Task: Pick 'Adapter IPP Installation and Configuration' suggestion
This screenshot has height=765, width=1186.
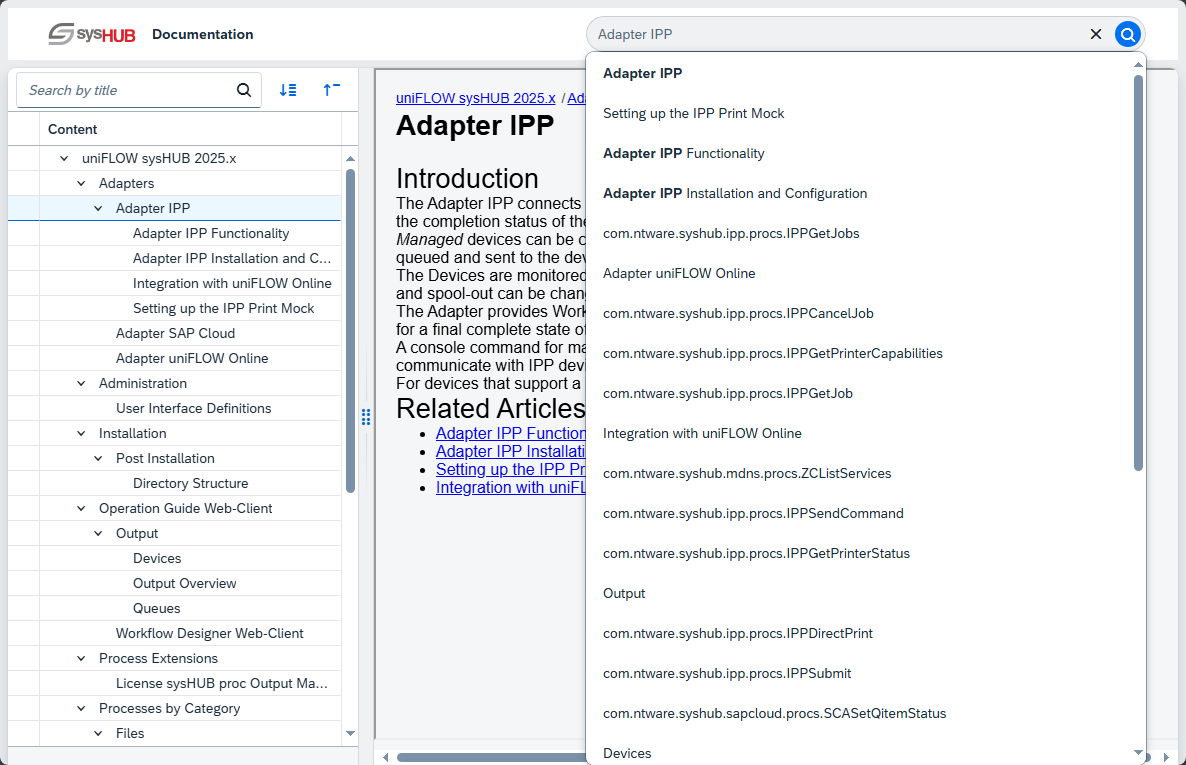Action: coord(860,194)
